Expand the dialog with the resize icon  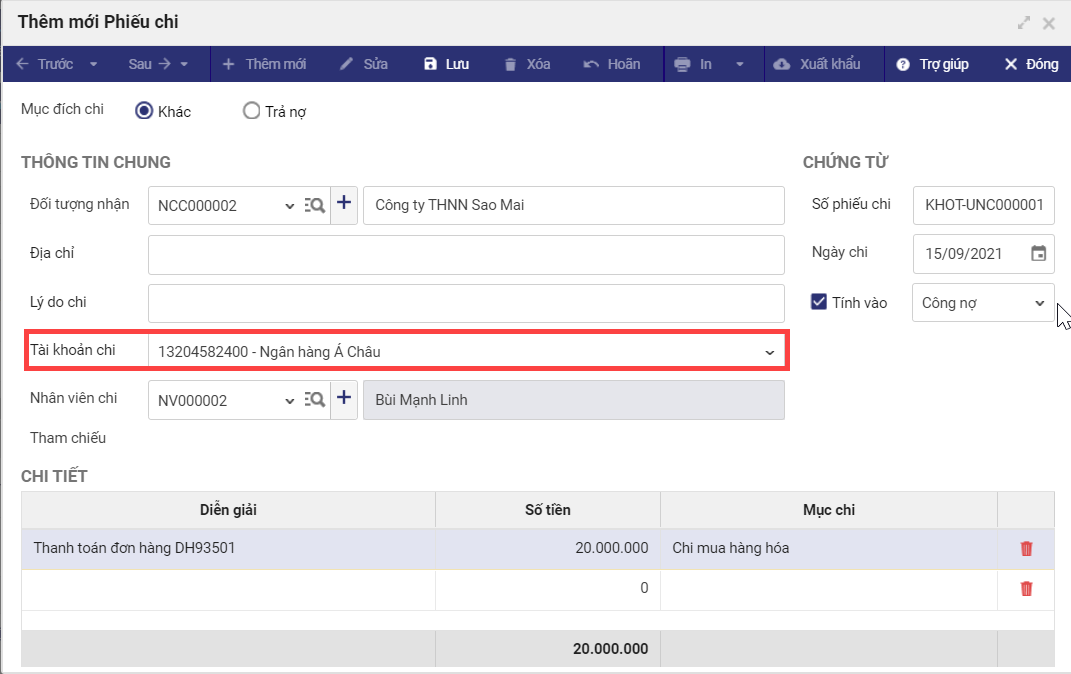1024,22
